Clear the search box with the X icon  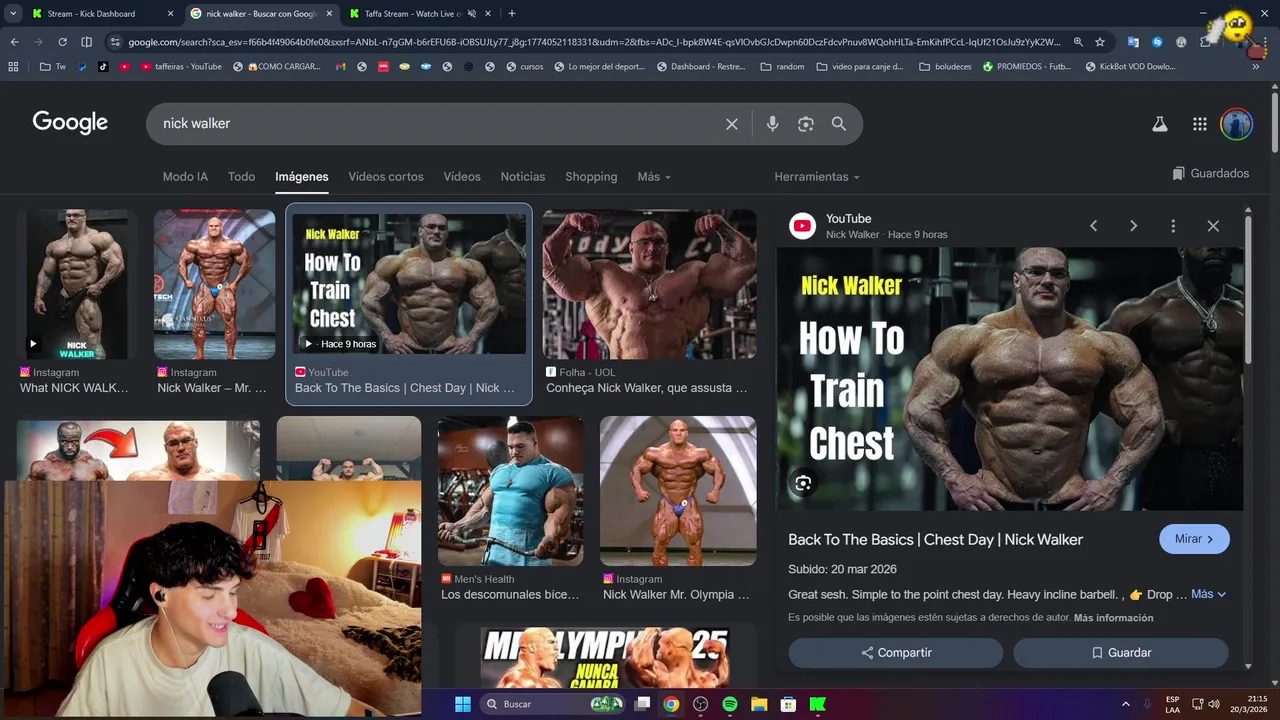pos(732,124)
